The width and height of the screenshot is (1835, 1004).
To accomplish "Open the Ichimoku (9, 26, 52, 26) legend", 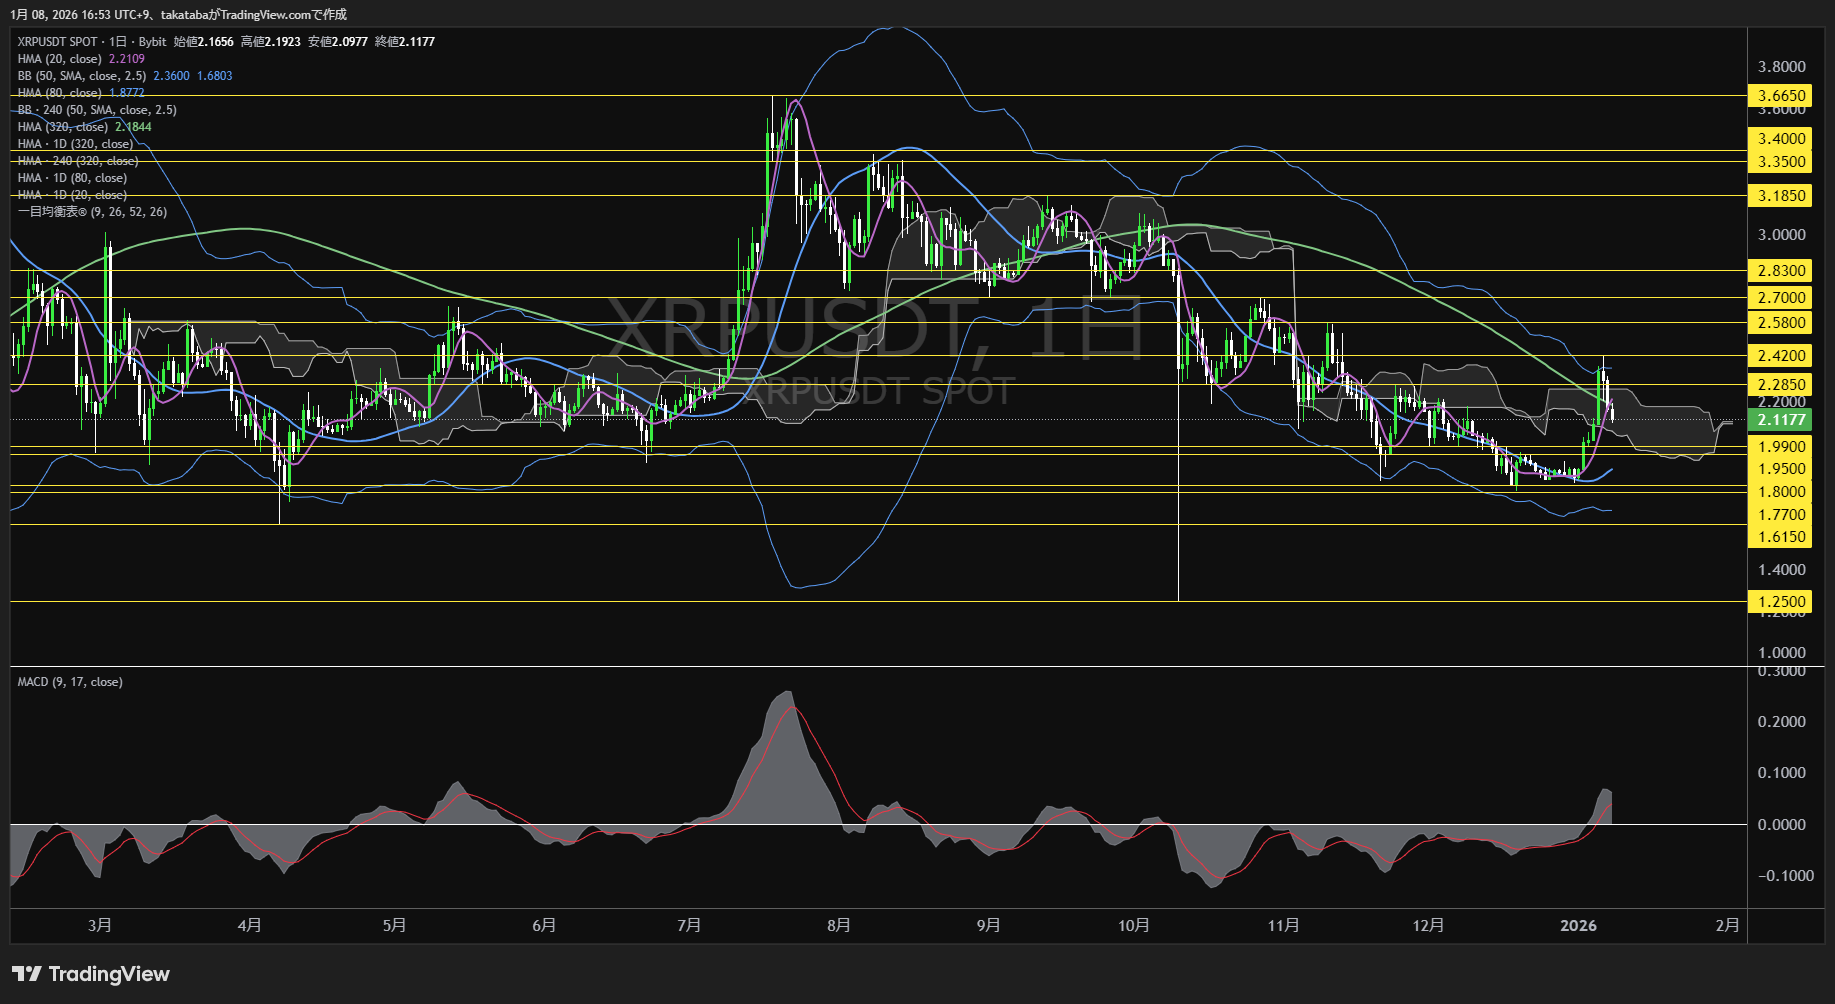I will coord(92,212).
